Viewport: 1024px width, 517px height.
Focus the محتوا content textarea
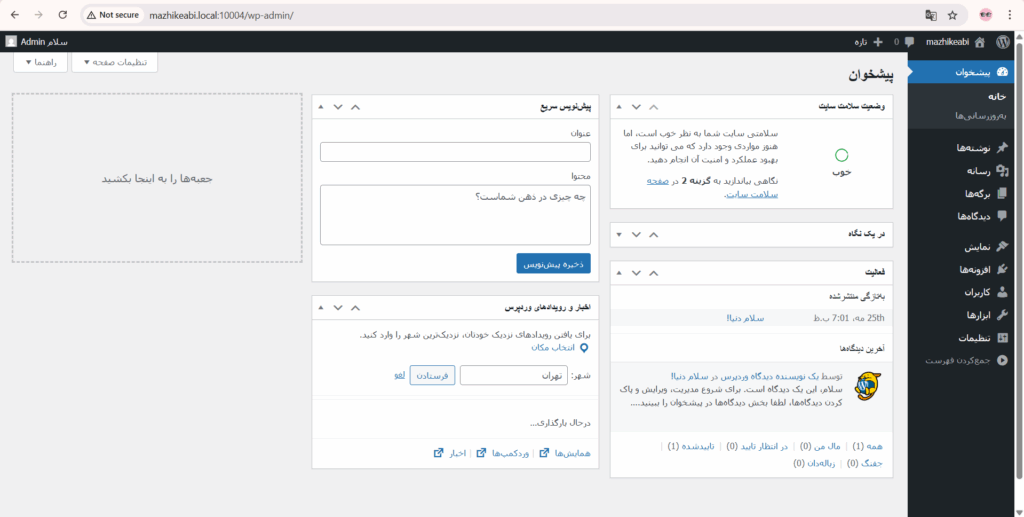tap(455, 215)
